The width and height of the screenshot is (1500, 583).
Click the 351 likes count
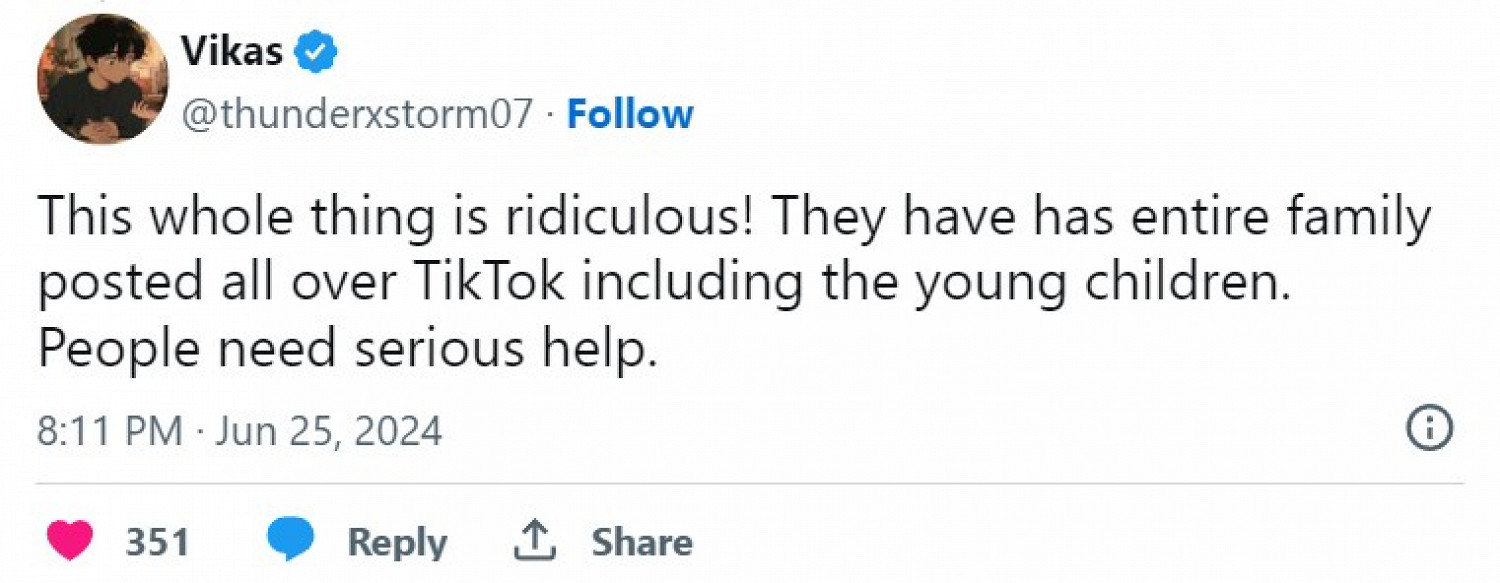pos(157,542)
